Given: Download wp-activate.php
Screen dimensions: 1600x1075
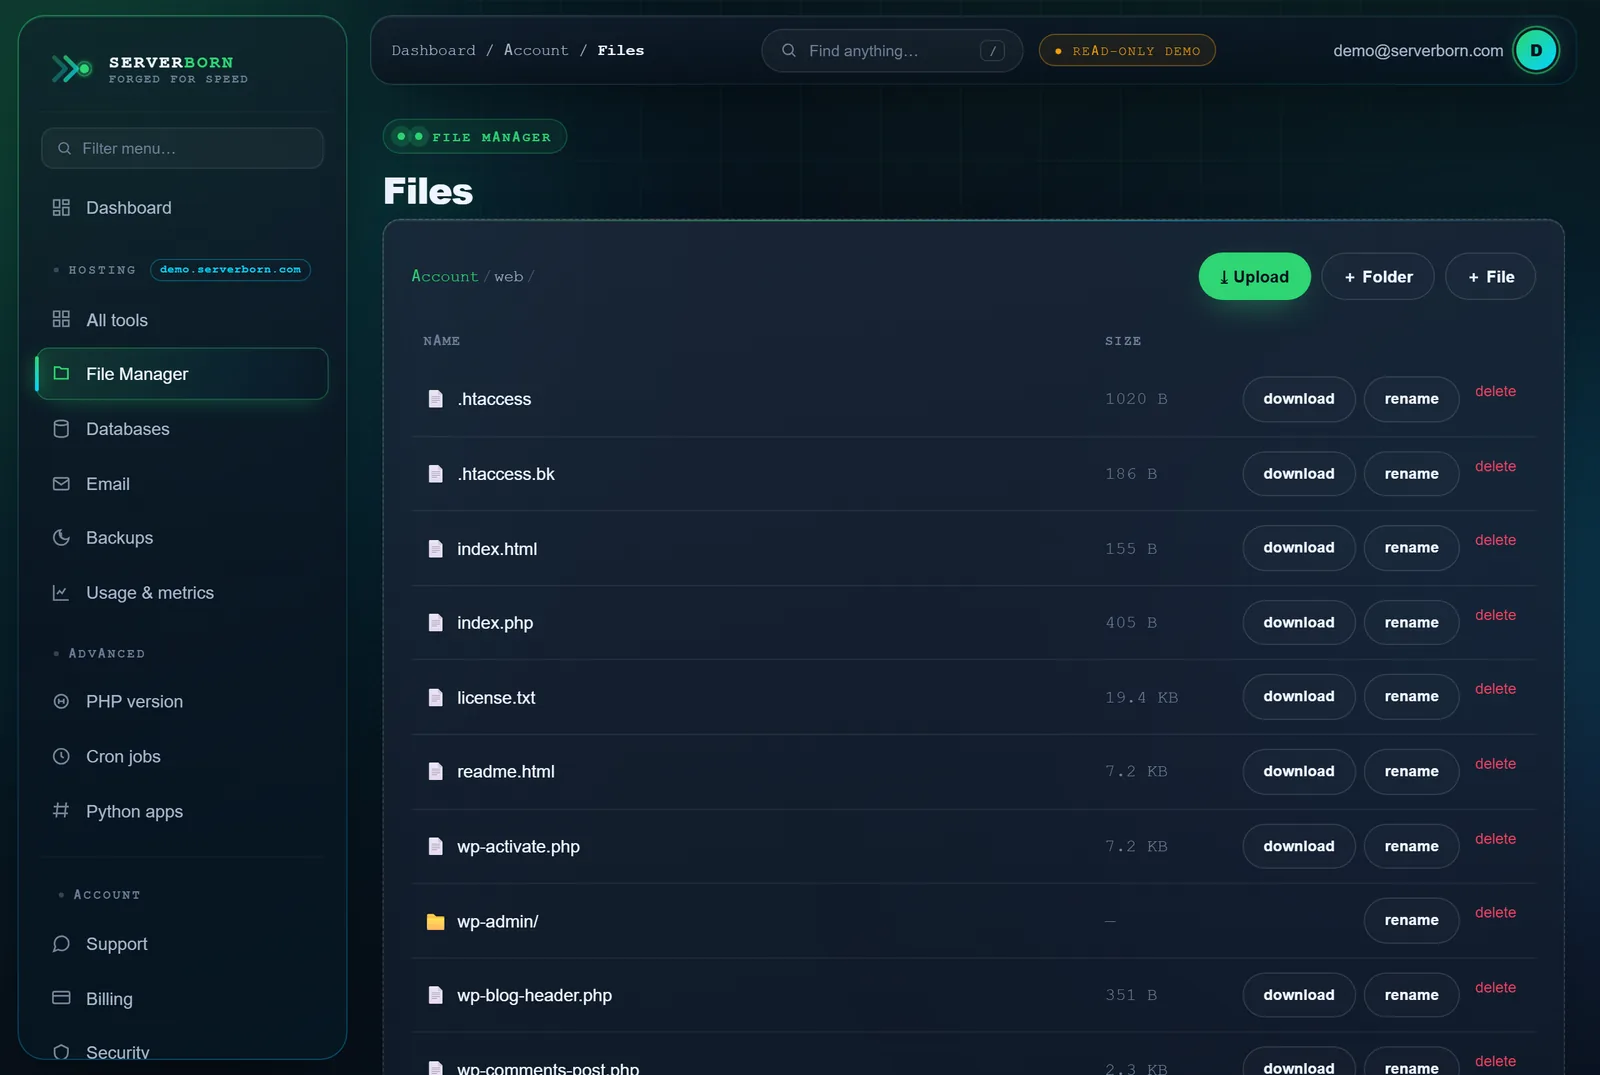Looking at the screenshot, I should coord(1299,846).
